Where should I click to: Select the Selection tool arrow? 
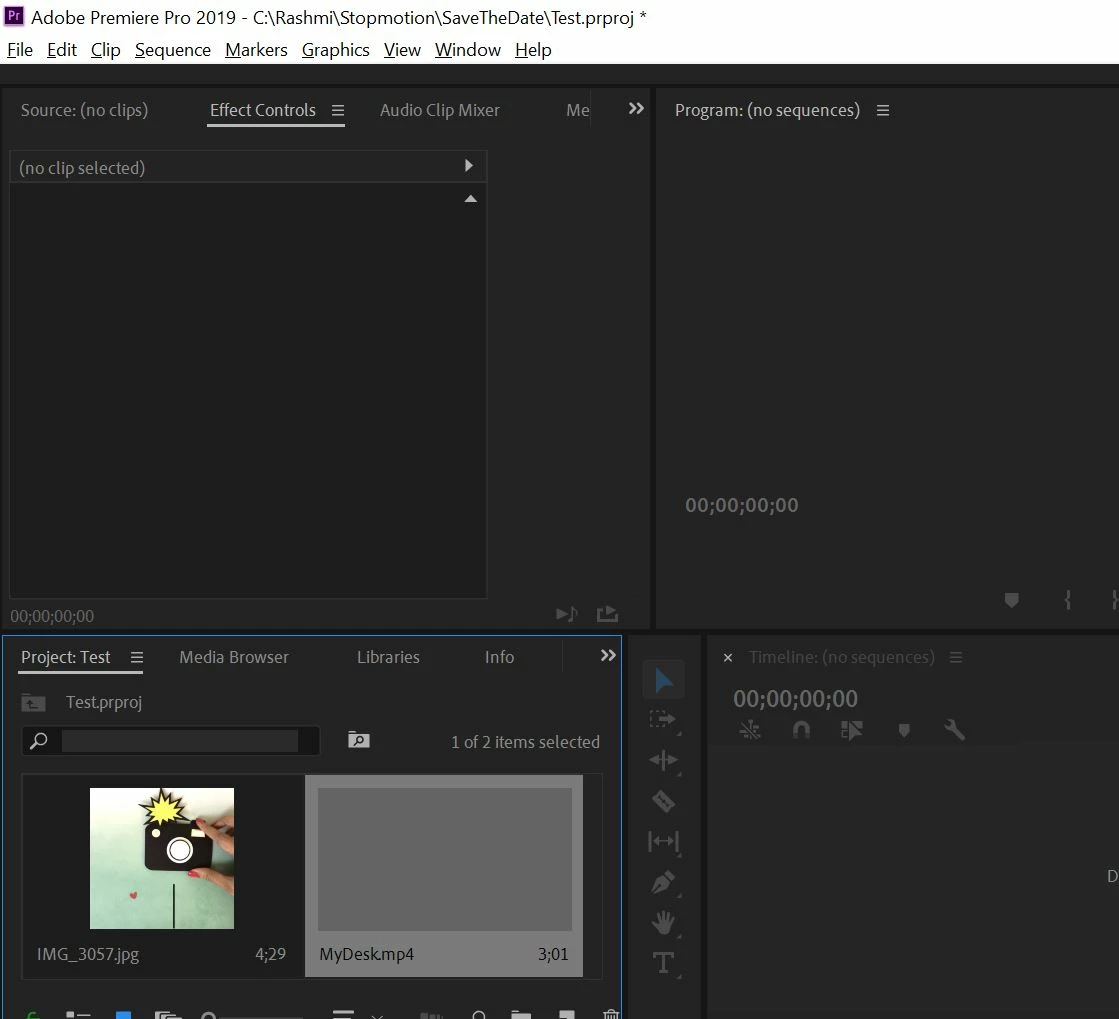click(x=664, y=680)
